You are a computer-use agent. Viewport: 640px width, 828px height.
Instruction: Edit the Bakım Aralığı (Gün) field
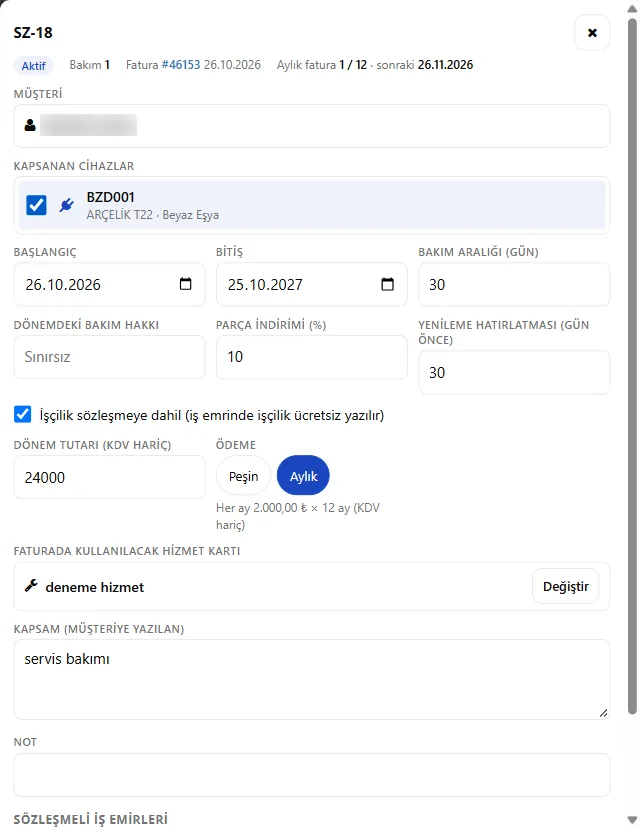click(514, 284)
